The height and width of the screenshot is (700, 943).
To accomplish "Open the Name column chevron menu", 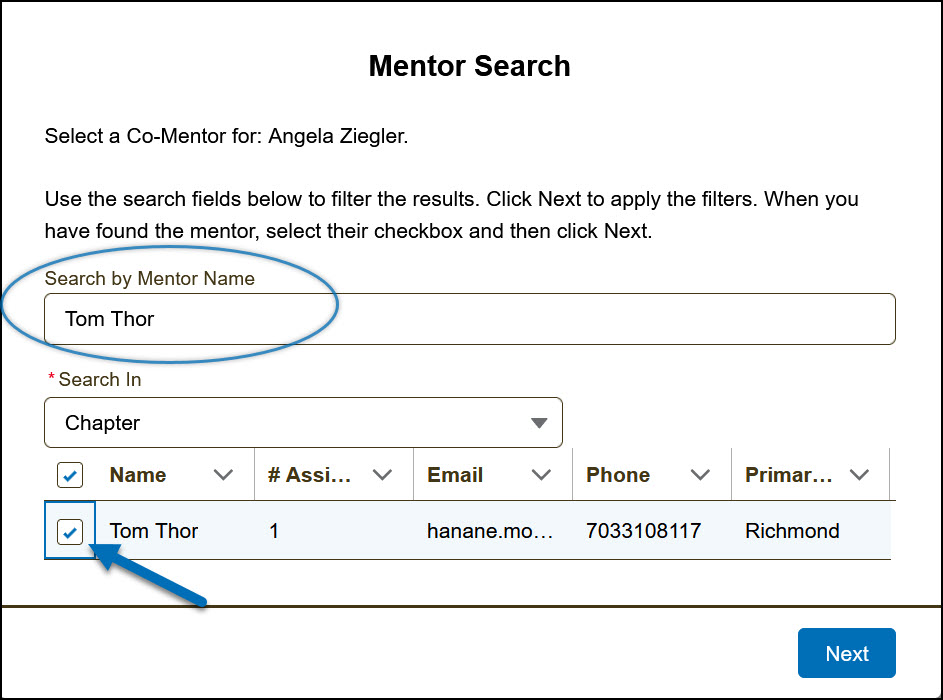I will coord(223,475).
